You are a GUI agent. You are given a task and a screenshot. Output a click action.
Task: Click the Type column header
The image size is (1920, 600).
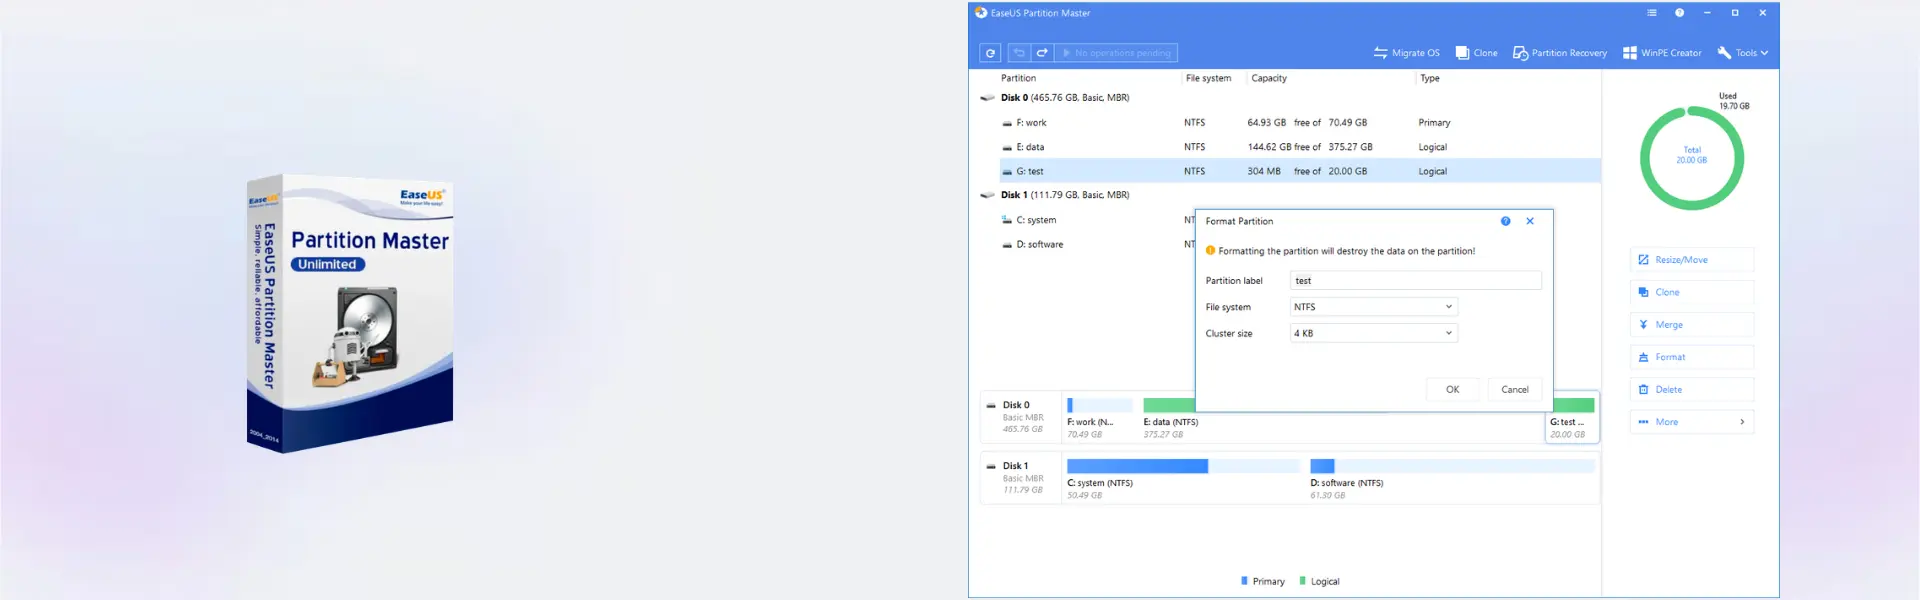[1430, 78]
